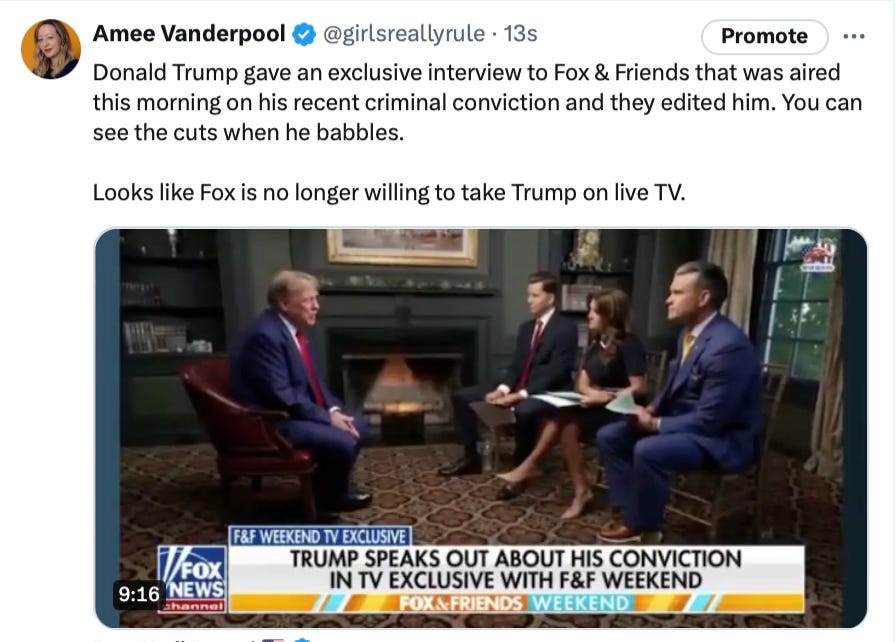Image resolution: width=896 pixels, height=642 pixels.
Task: Click the blue verified badge beside Amee Vanderpool
Action: [304, 34]
